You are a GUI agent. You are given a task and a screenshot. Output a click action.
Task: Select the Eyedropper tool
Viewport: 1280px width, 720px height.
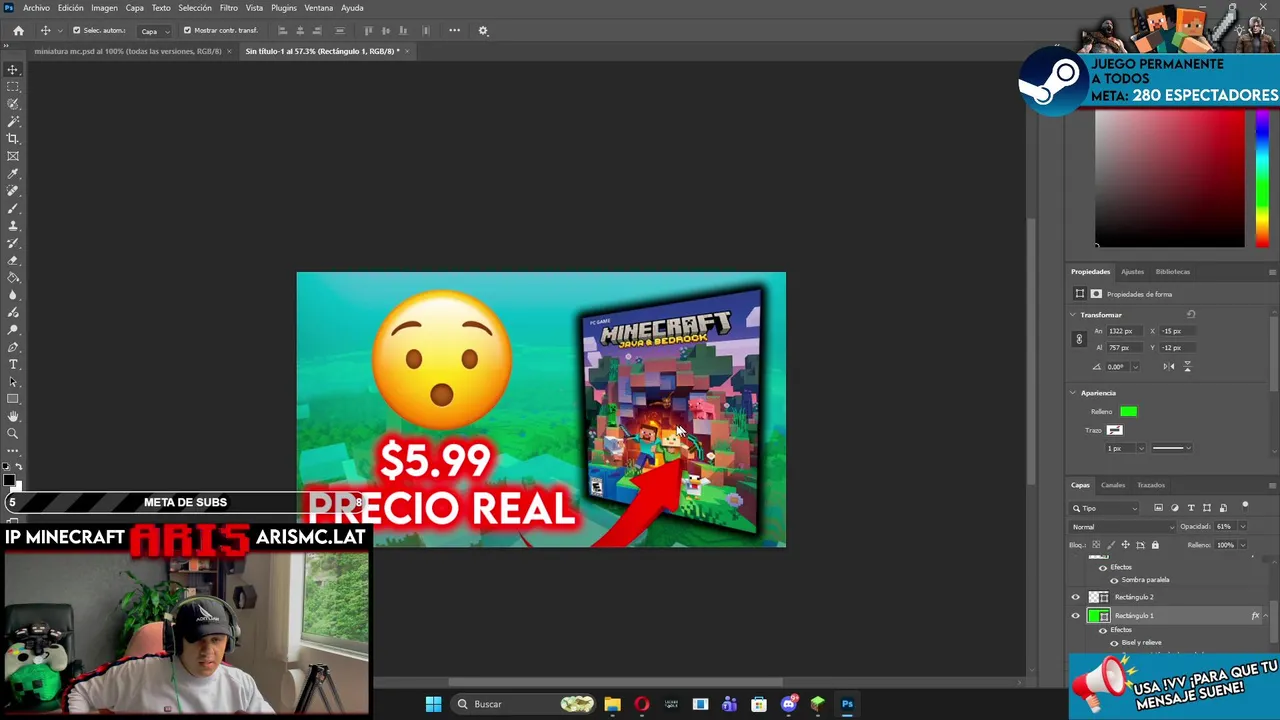(x=13, y=174)
